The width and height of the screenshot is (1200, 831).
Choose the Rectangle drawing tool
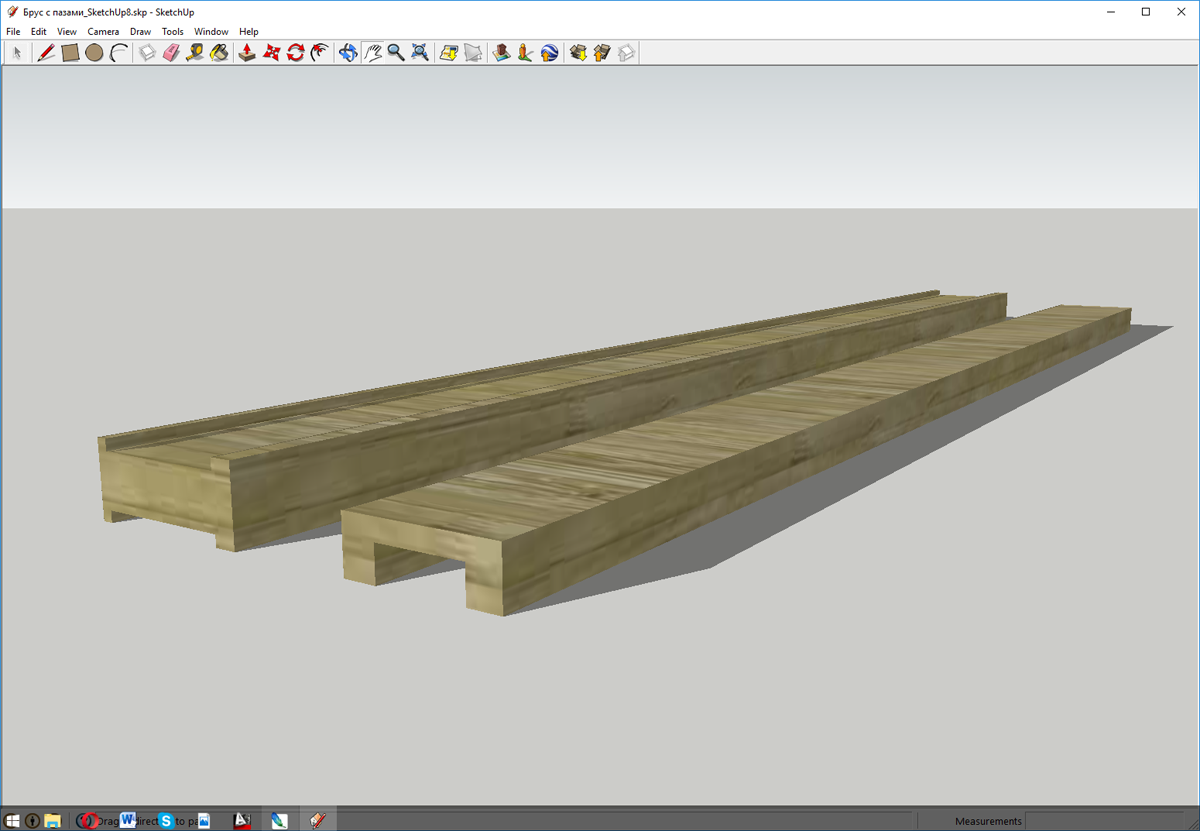(70, 53)
